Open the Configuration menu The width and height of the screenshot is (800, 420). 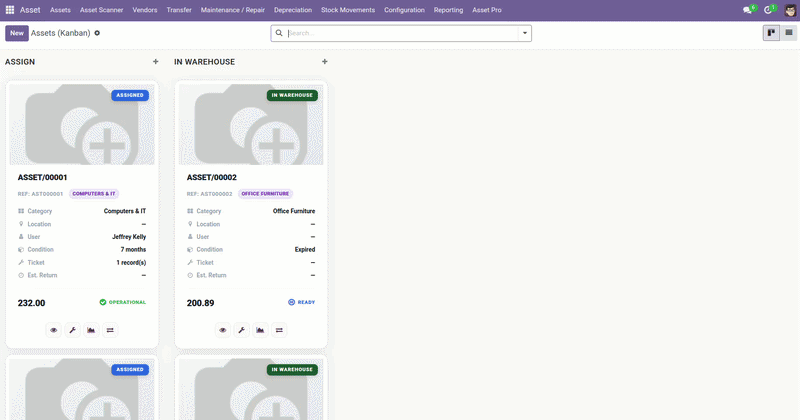[x=404, y=10]
